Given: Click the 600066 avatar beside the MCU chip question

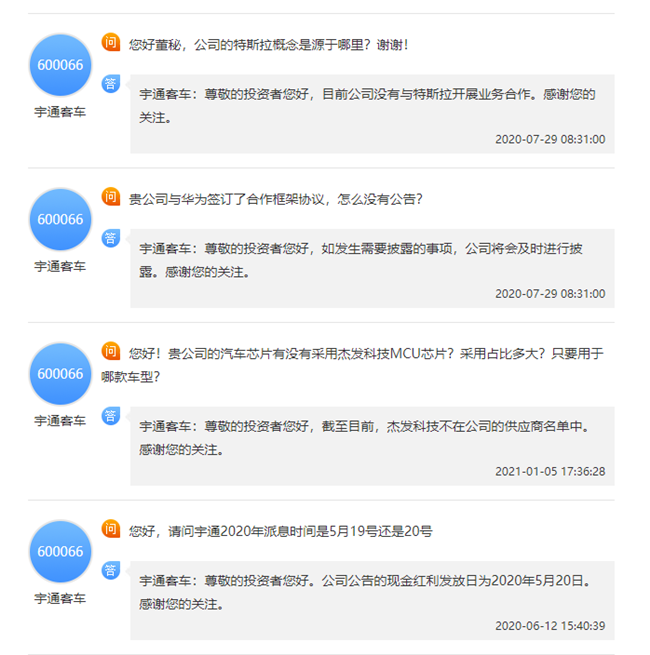Looking at the screenshot, I should click(60, 374).
